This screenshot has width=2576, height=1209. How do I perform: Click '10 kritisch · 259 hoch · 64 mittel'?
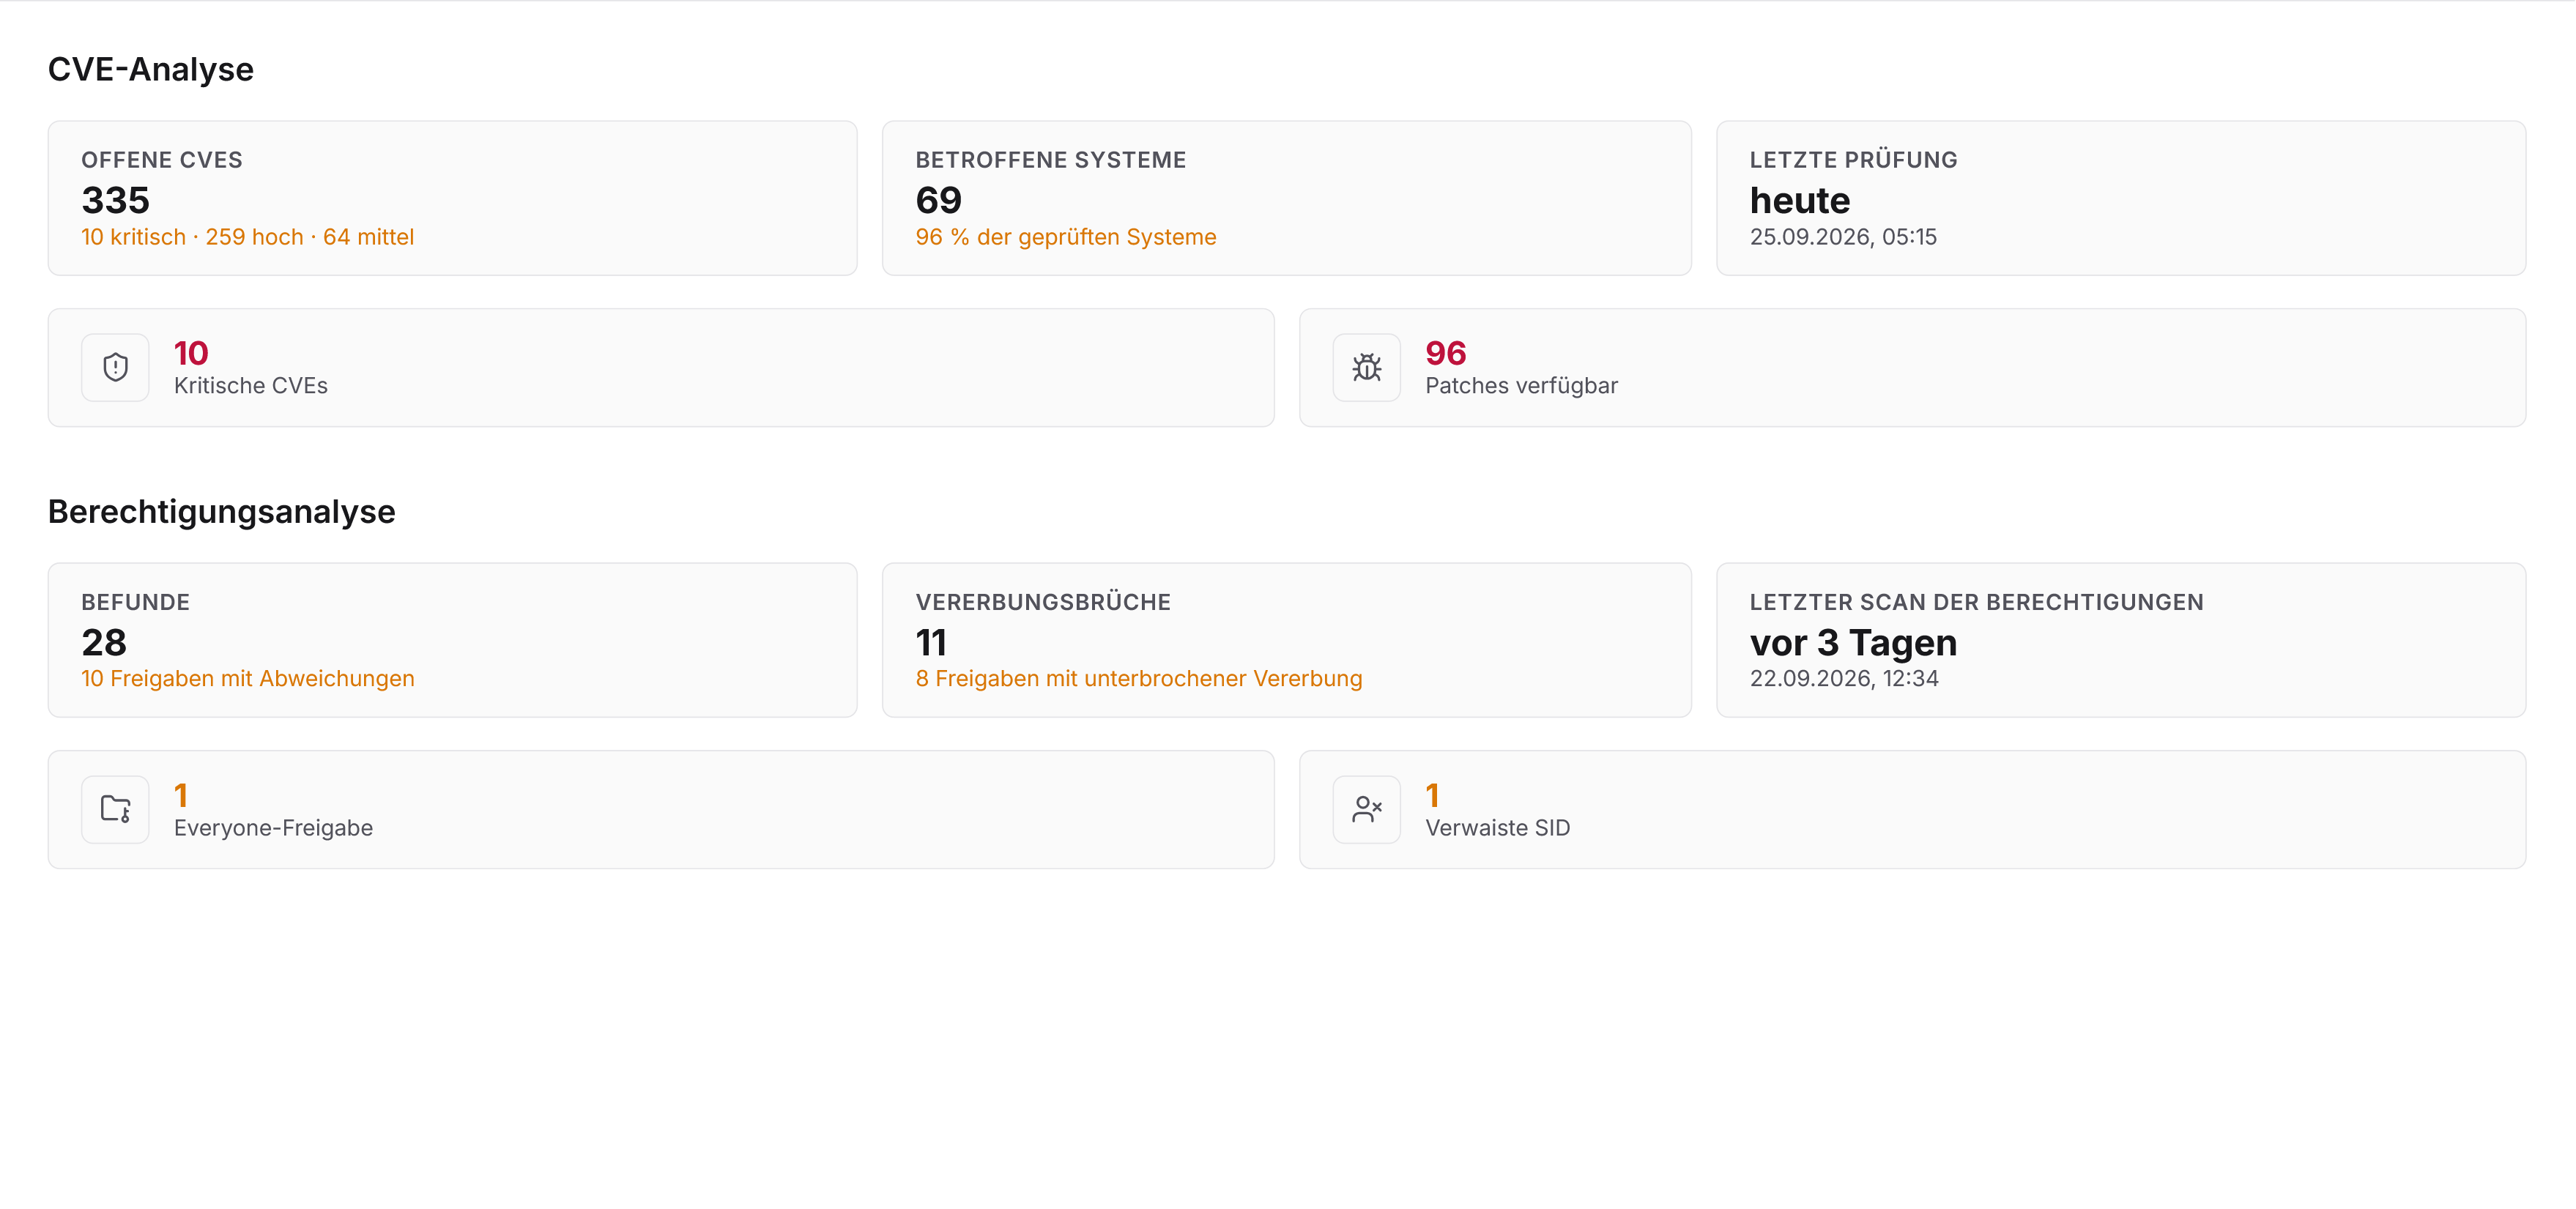pos(248,237)
